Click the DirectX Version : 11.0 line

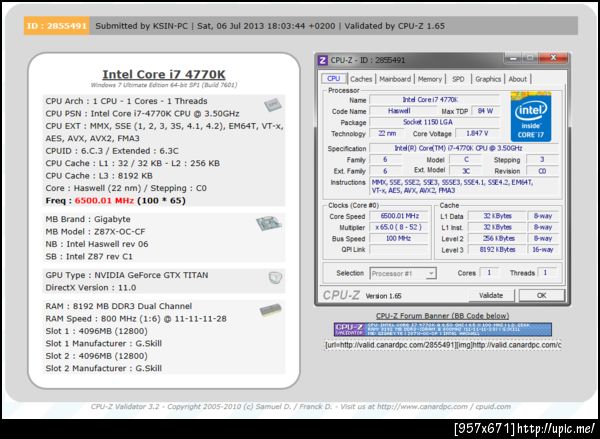pos(91,287)
